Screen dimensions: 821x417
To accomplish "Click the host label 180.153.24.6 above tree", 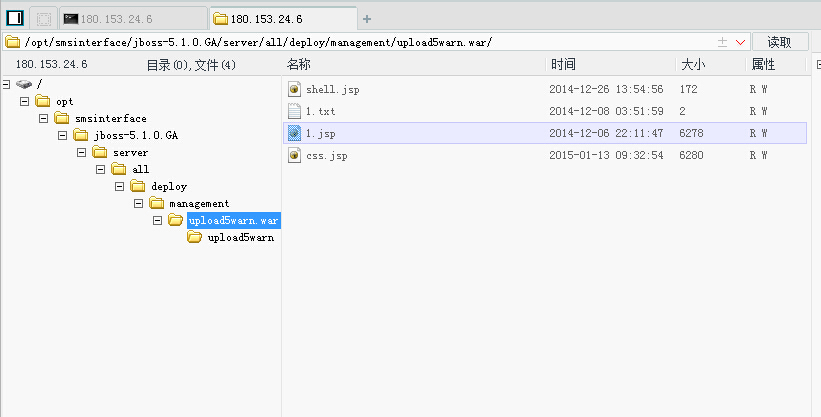I will pos(51,64).
